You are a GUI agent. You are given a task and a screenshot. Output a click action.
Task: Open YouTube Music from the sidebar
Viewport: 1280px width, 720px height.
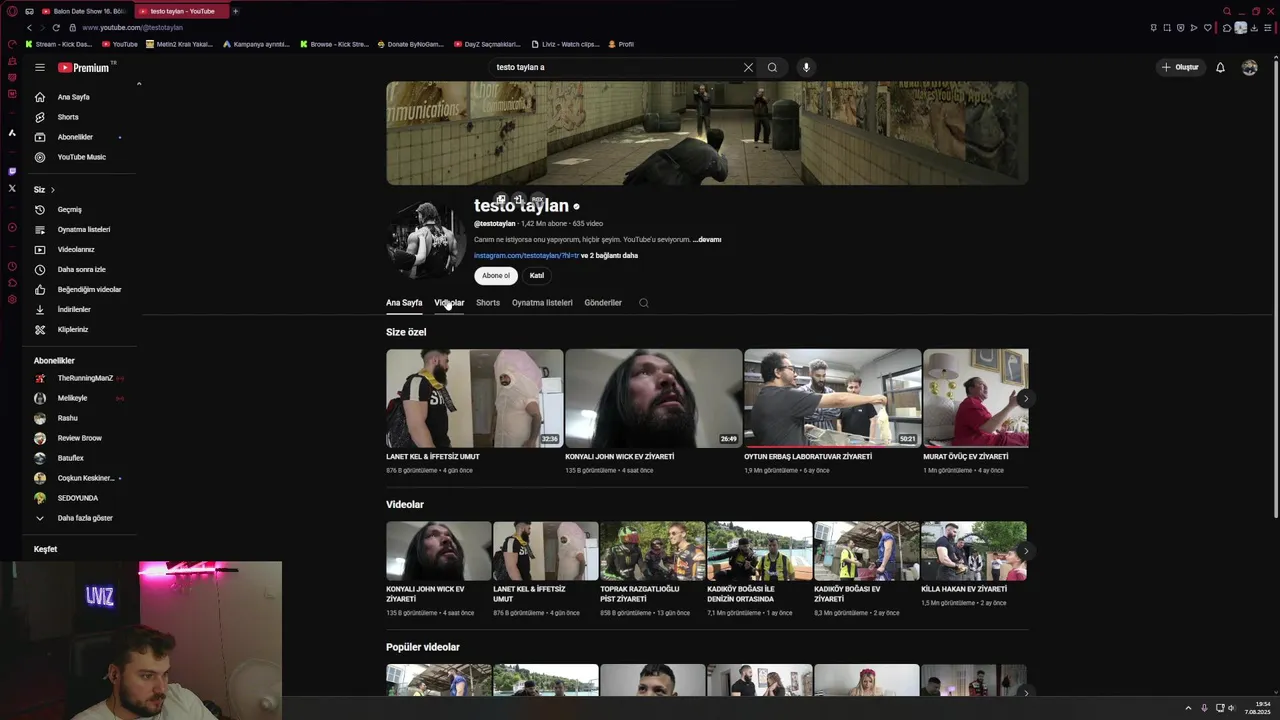[81, 157]
